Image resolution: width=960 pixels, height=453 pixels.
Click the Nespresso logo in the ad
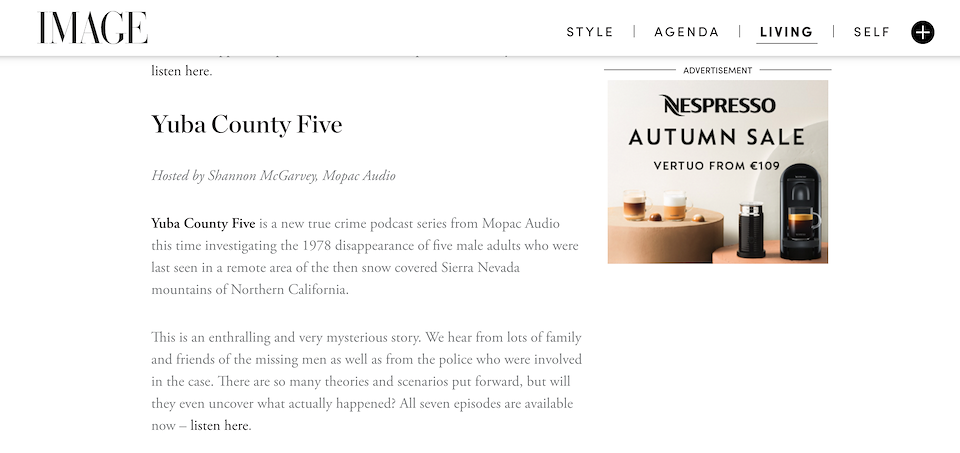pos(717,105)
